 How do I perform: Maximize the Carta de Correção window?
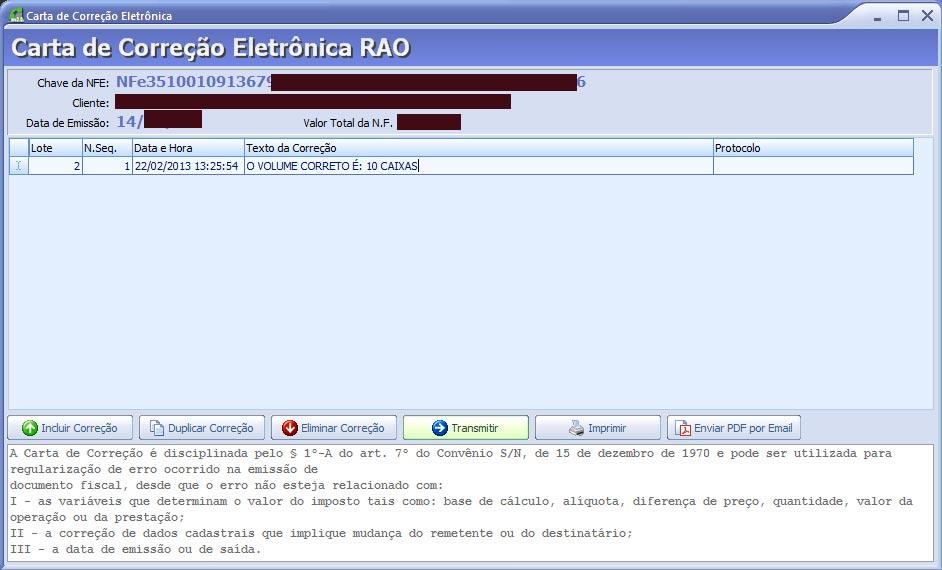point(903,16)
